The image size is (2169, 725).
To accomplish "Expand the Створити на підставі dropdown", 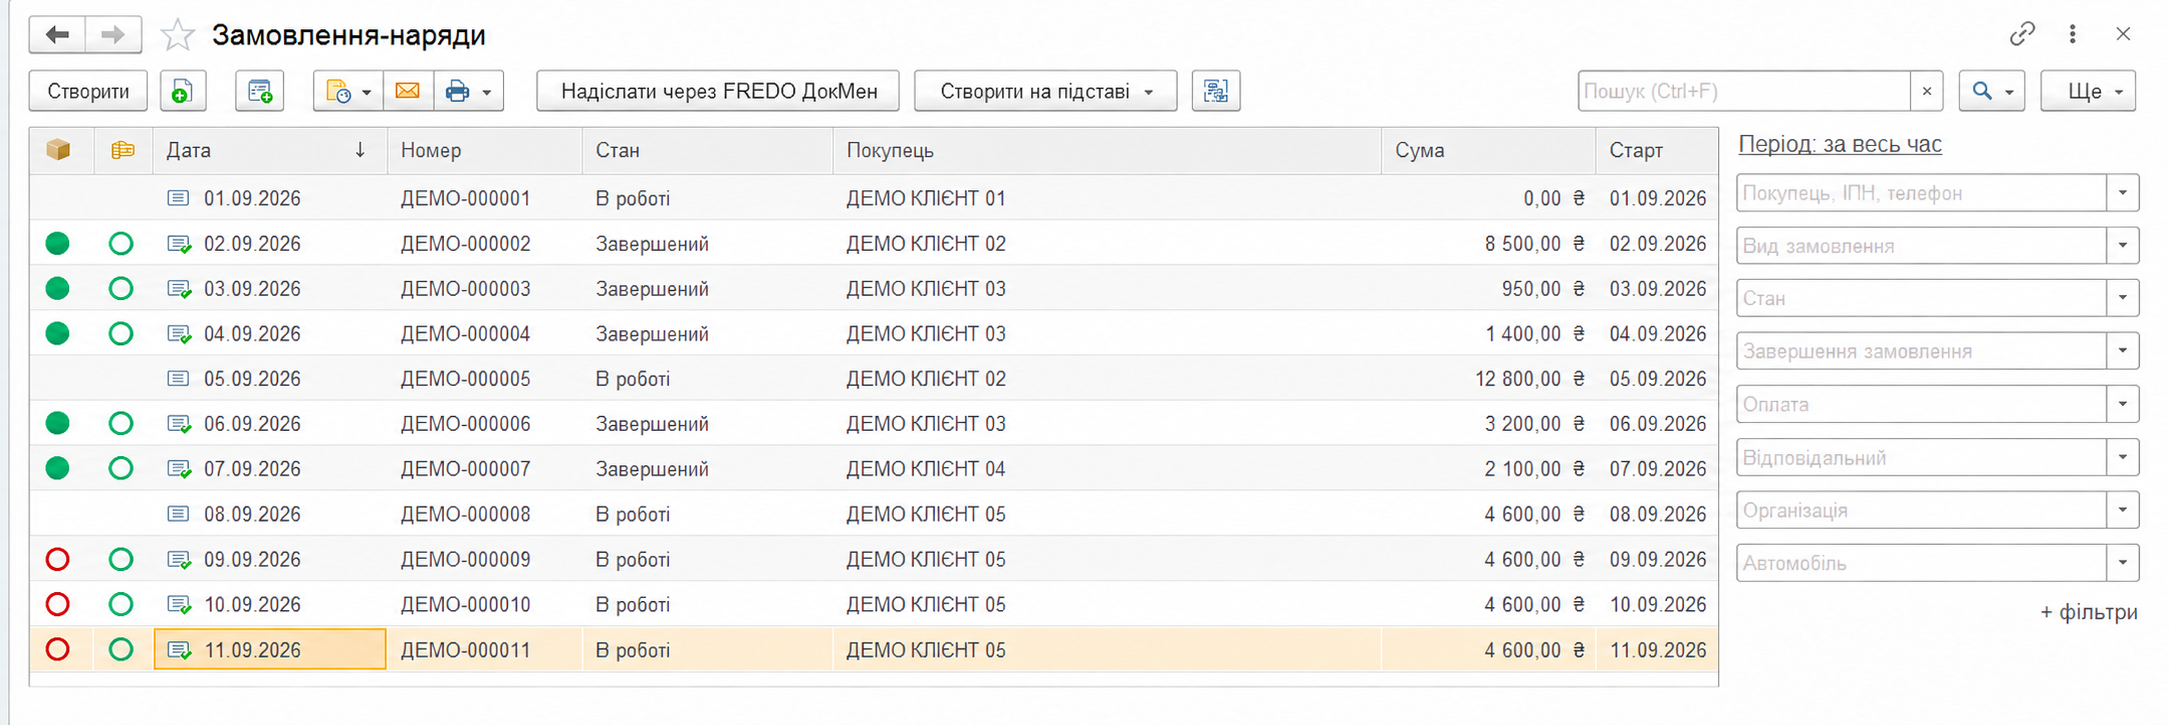I will pyautogui.click(x=1046, y=91).
